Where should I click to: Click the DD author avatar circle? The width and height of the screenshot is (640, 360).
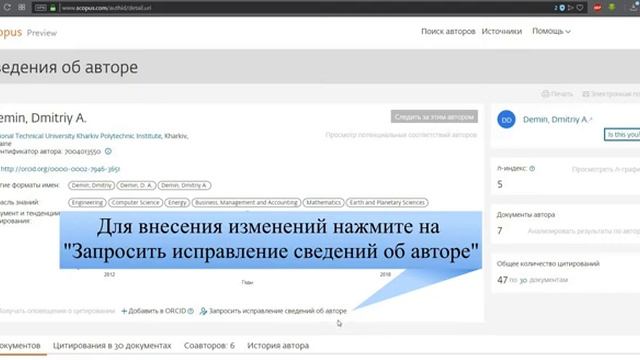(506, 120)
